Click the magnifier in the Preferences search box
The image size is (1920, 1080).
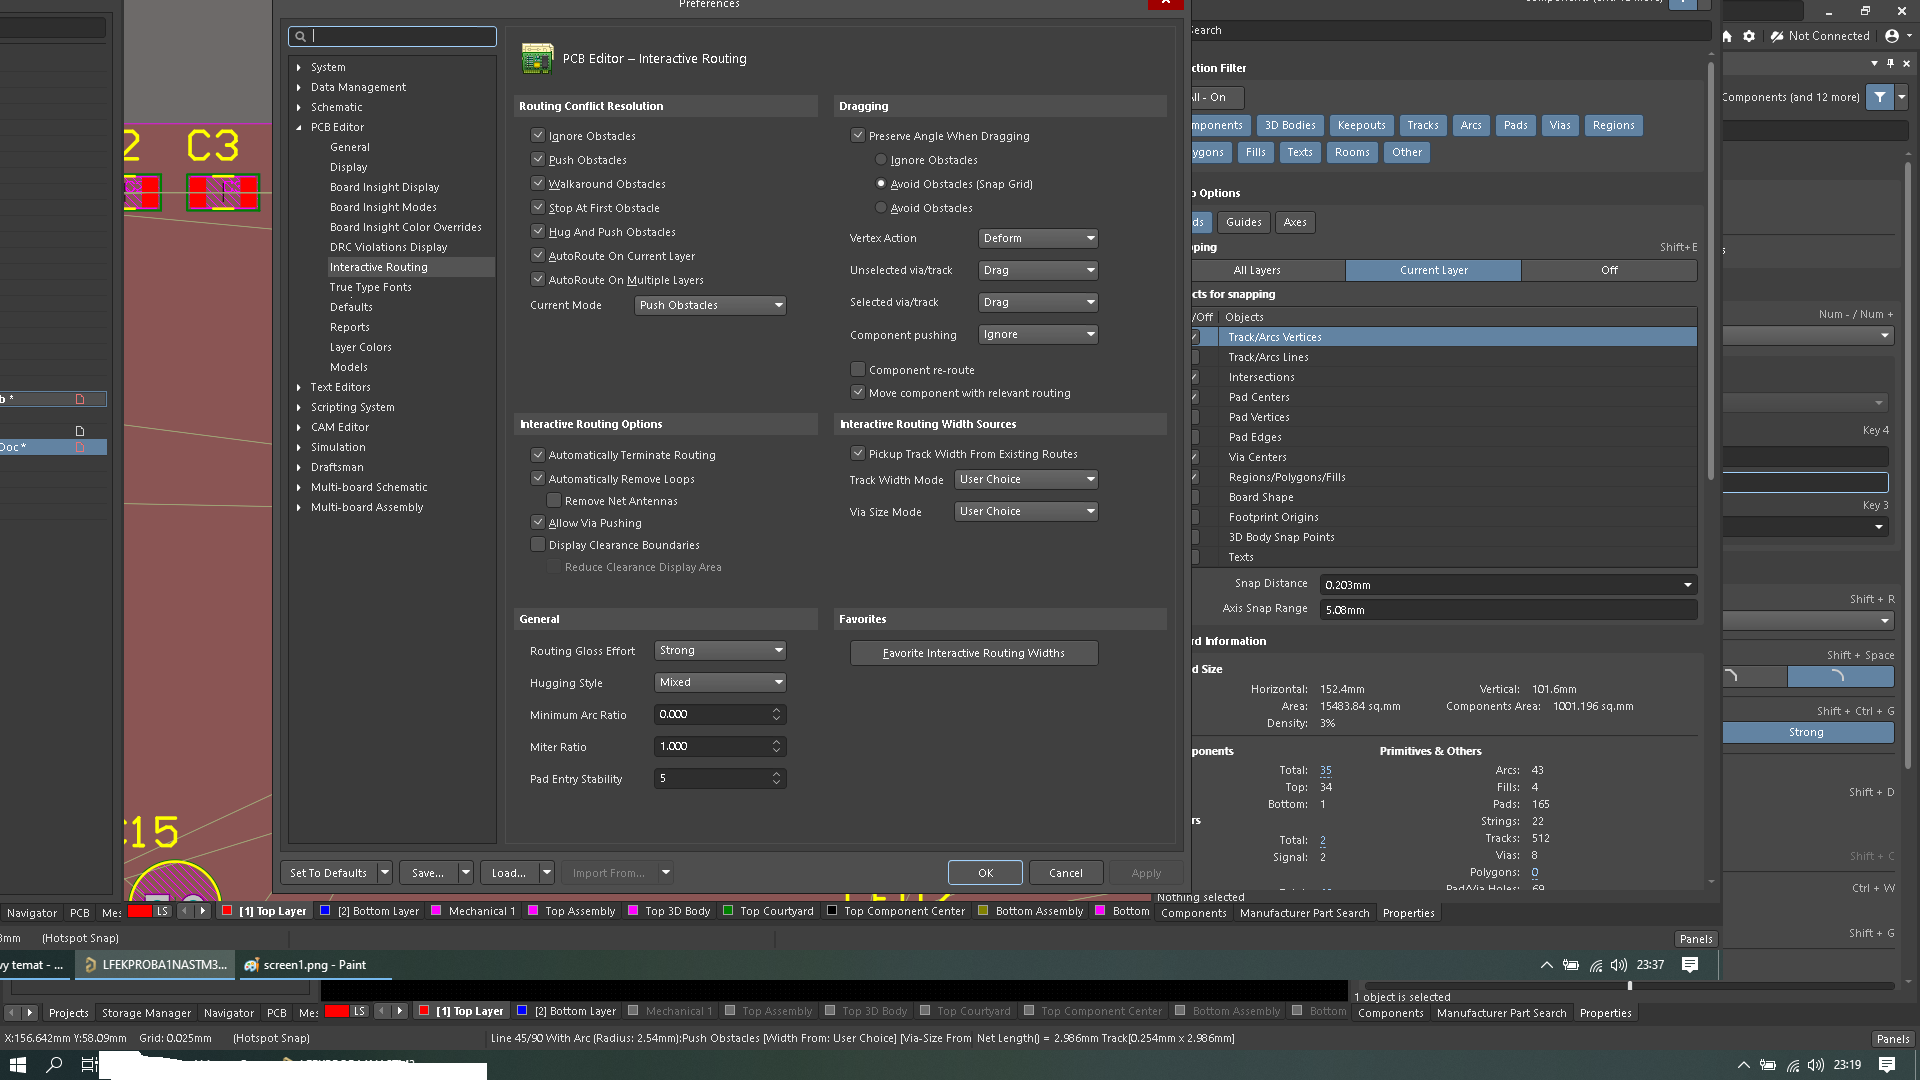(300, 36)
